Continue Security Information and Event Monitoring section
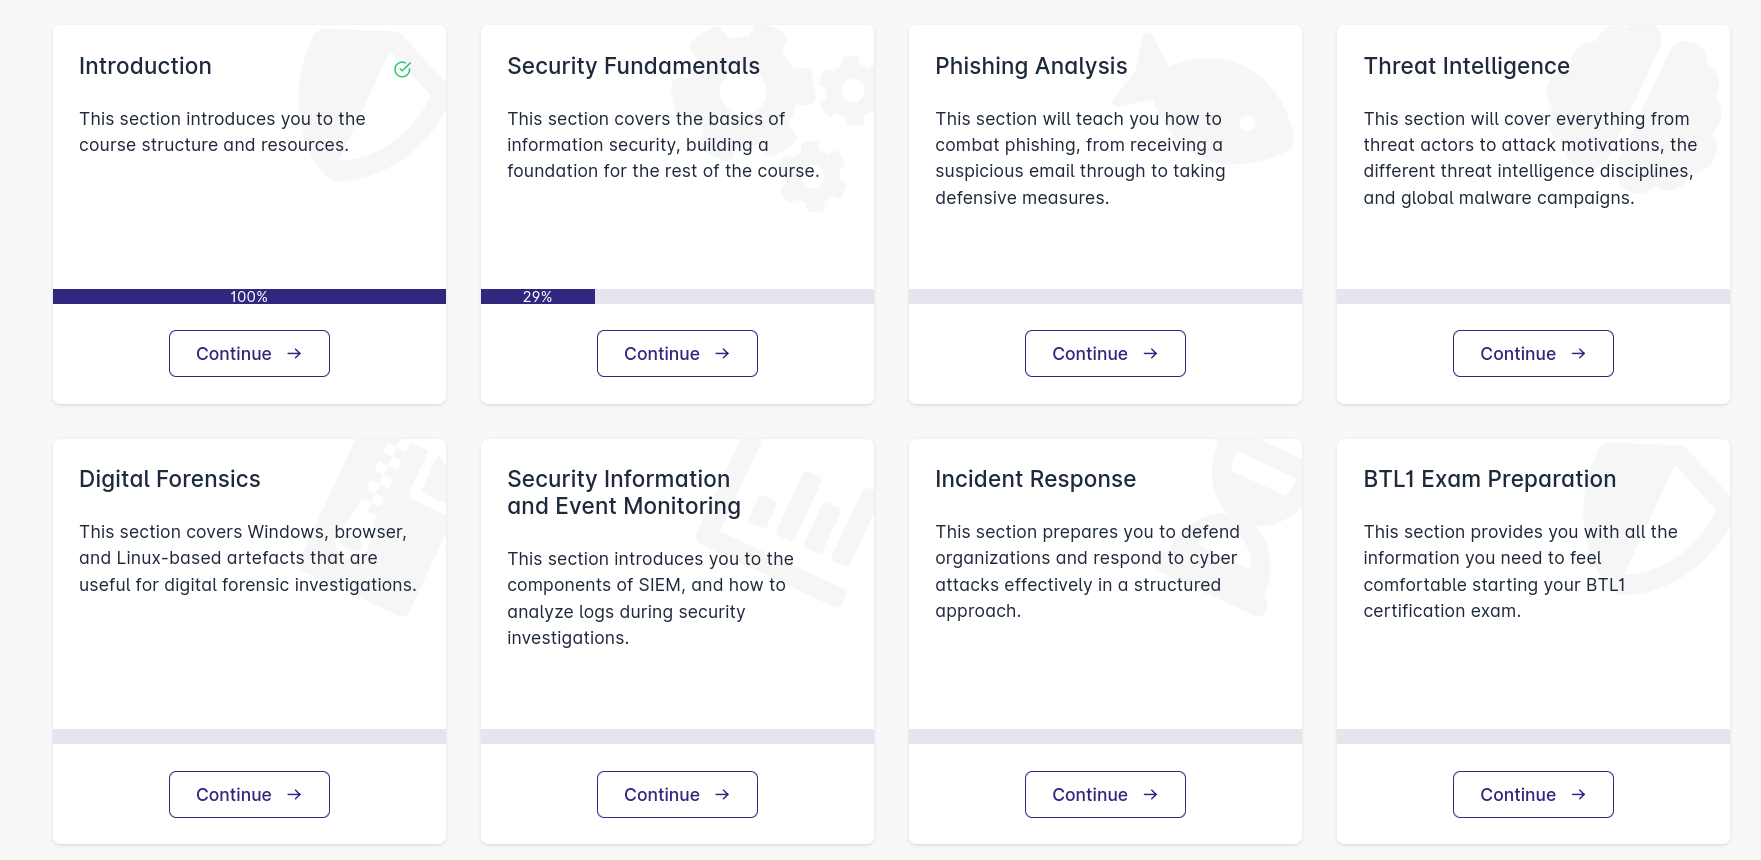1761x860 pixels. (677, 794)
